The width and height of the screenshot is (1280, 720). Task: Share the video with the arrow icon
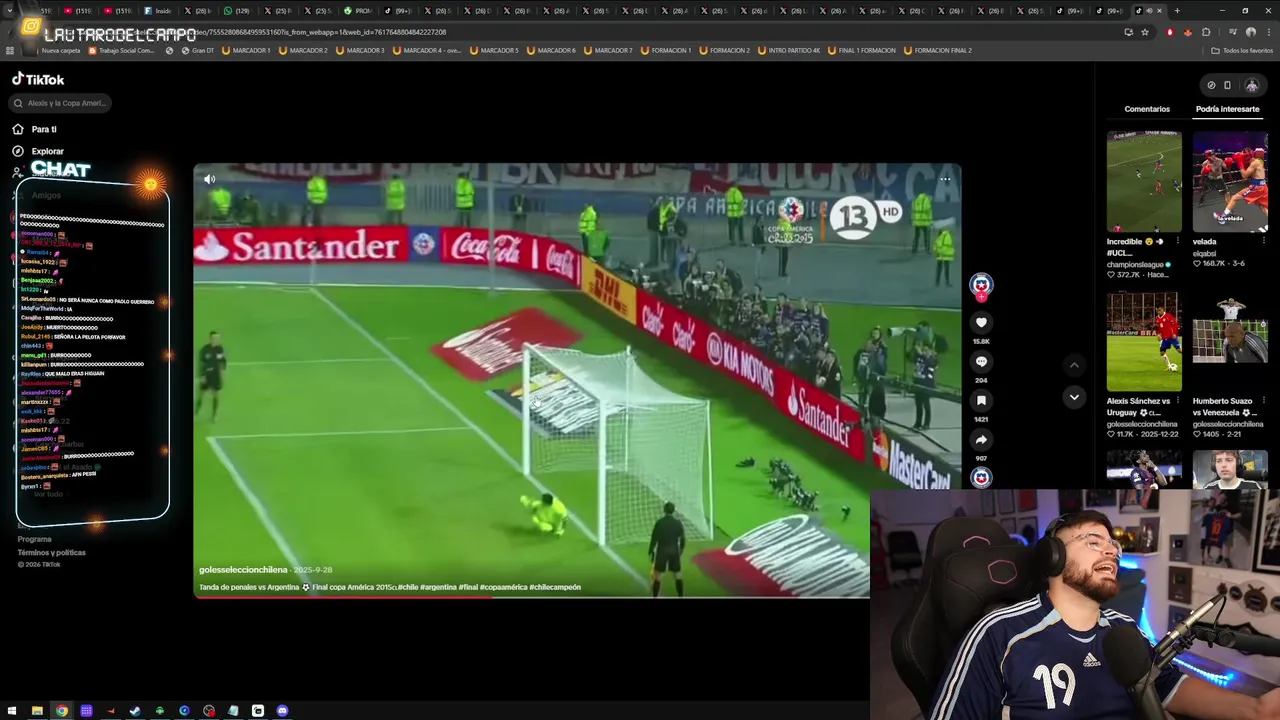(x=981, y=439)
